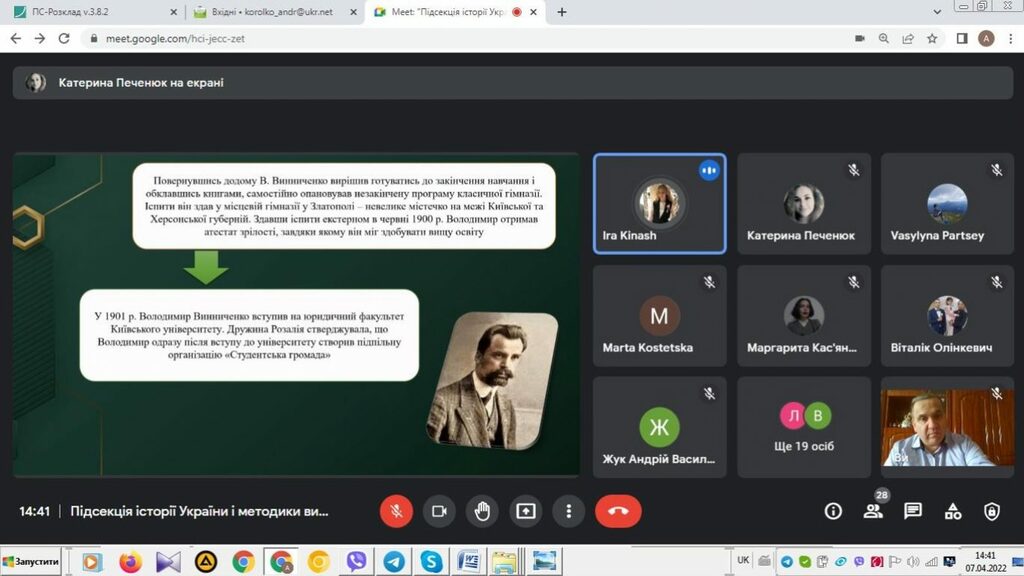The width and height of the screenshot is (1024, 576).
Task: Raise hand in the meeting
Action: click(x=482, y=511)
